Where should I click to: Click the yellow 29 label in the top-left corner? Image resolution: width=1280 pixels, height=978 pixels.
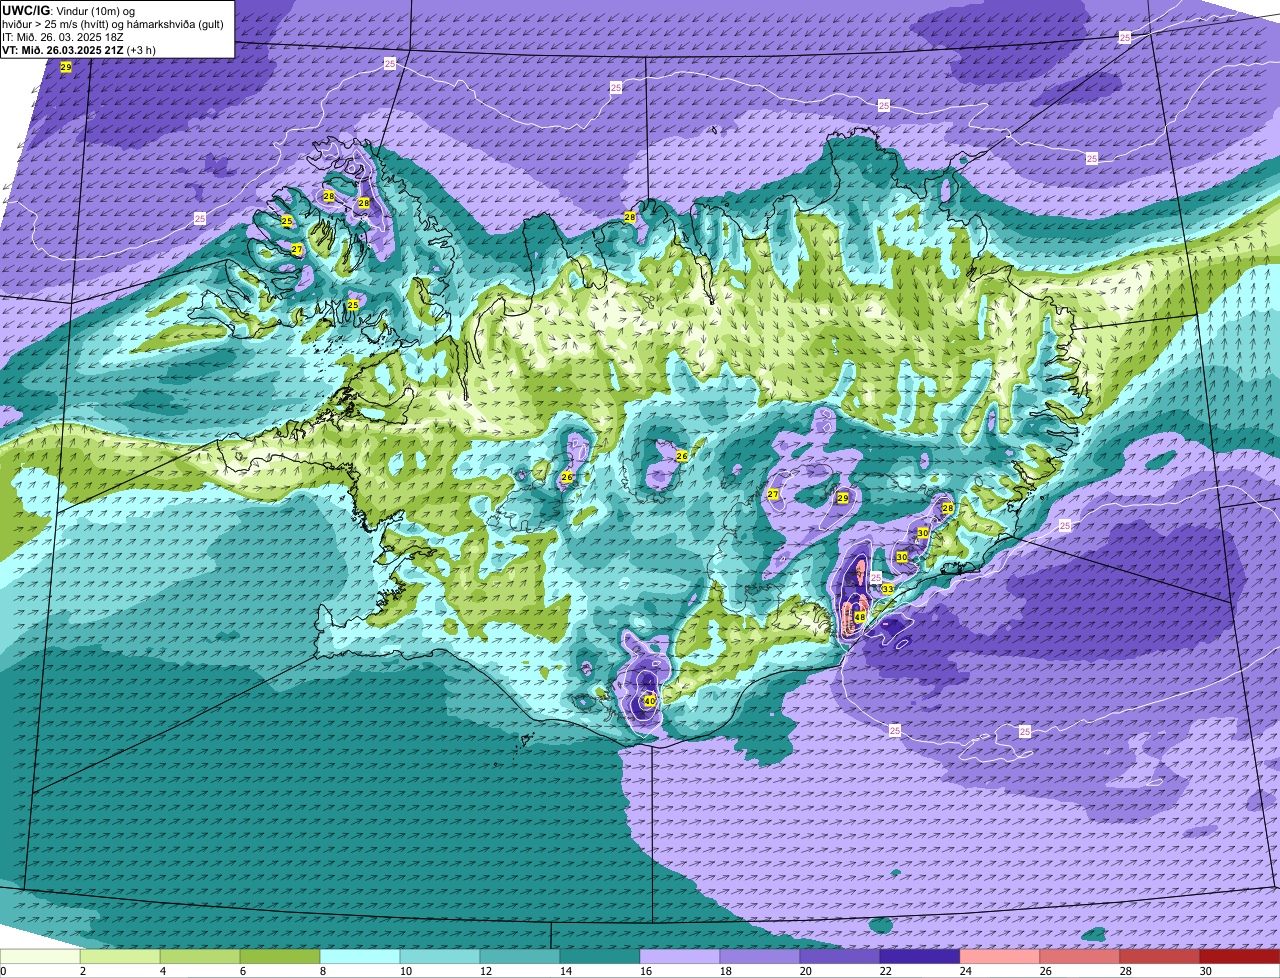(x=66, y=67)
